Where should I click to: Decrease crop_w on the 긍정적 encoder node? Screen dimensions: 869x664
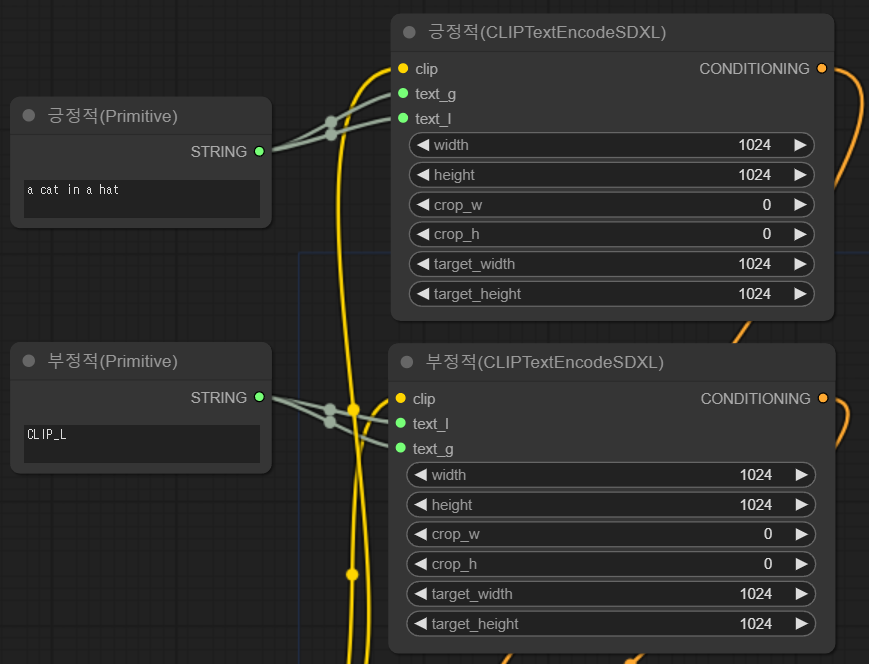click(423, 205)
